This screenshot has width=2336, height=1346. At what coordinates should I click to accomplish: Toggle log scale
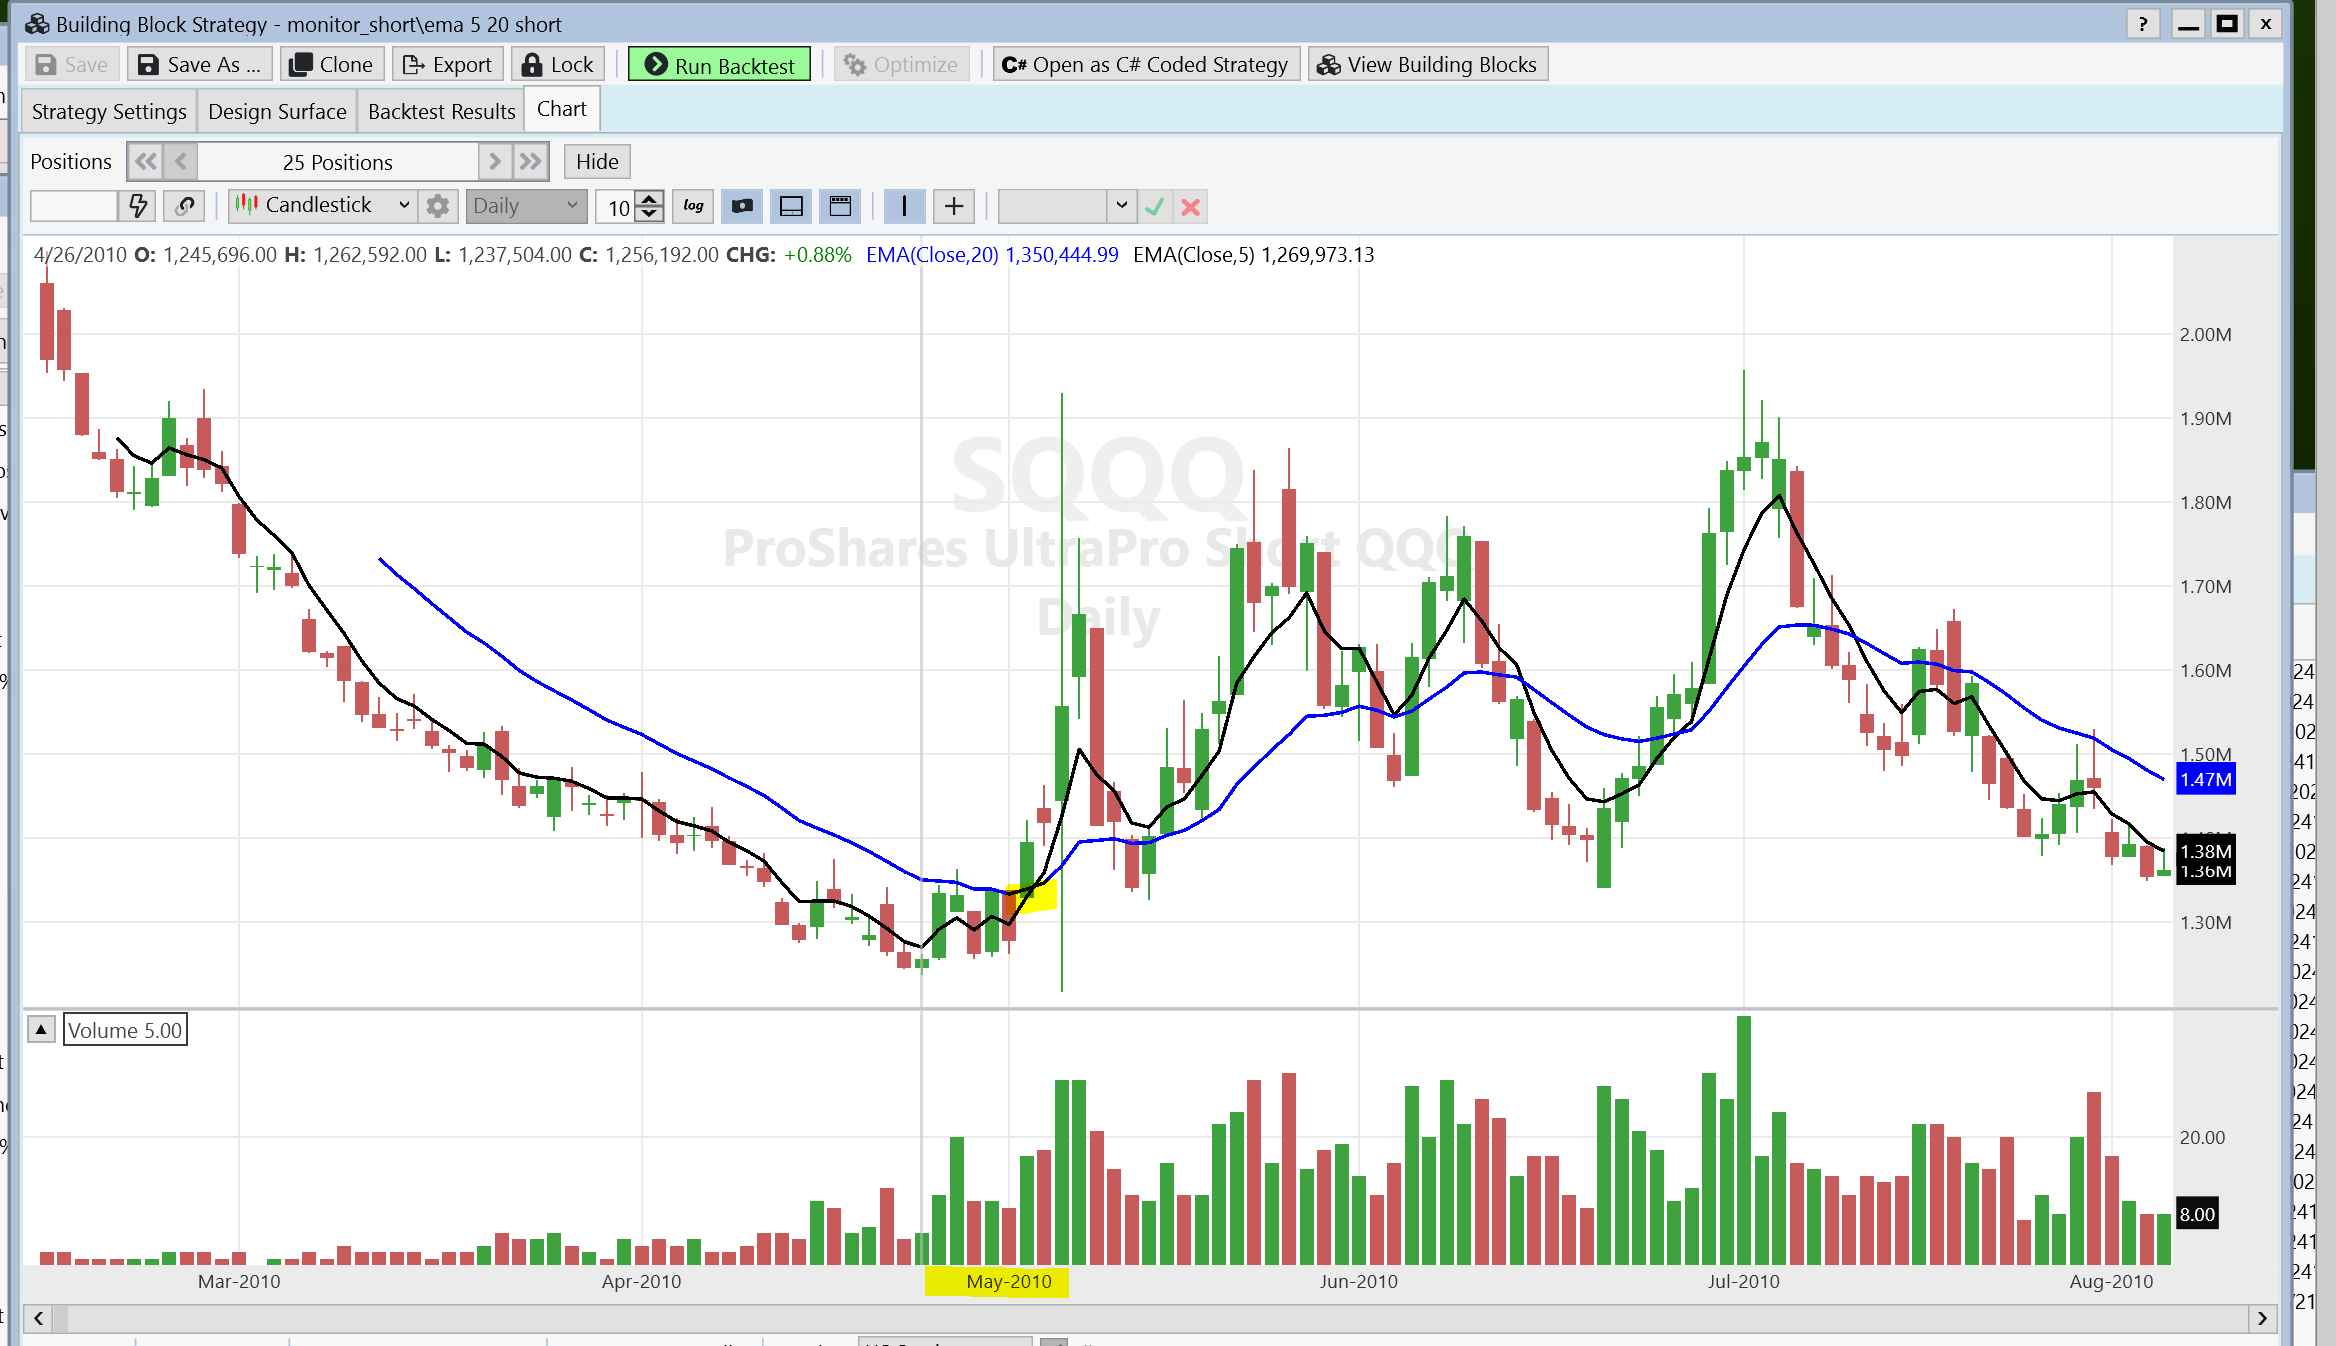[693, 206]
